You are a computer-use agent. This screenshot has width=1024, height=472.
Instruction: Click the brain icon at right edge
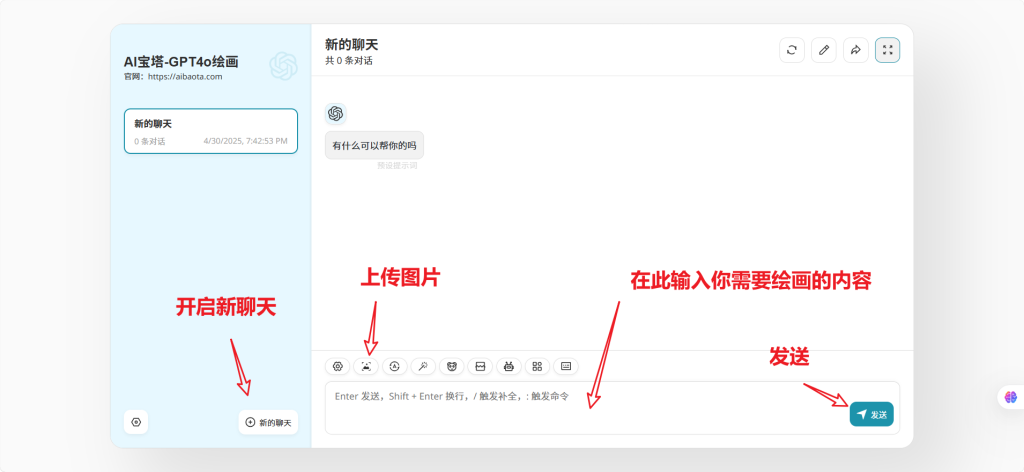click(1011, 397)
